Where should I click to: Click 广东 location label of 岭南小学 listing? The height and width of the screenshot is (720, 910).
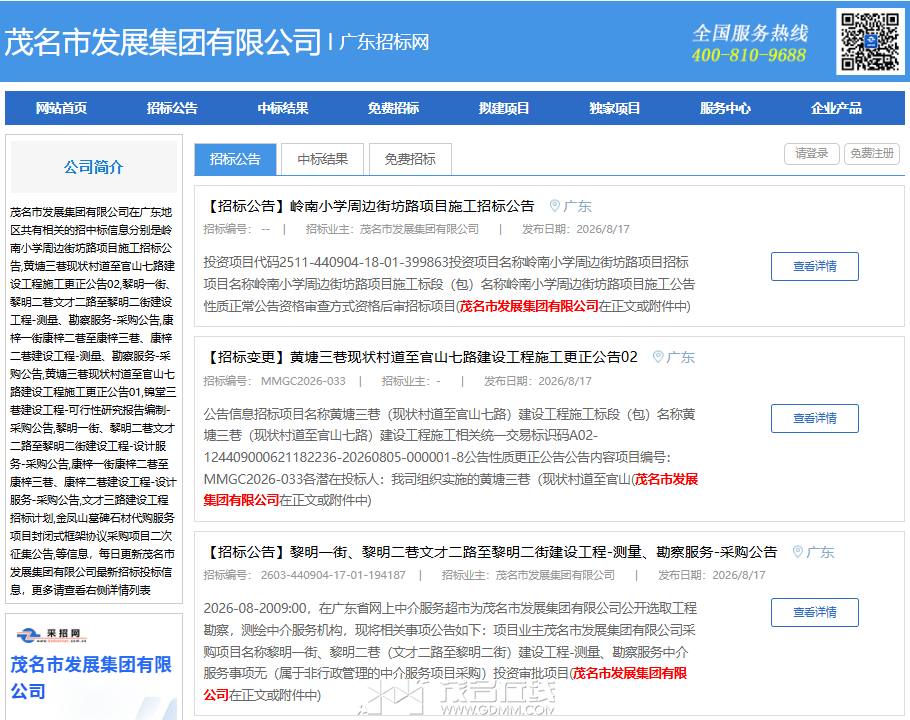[577, 207]
